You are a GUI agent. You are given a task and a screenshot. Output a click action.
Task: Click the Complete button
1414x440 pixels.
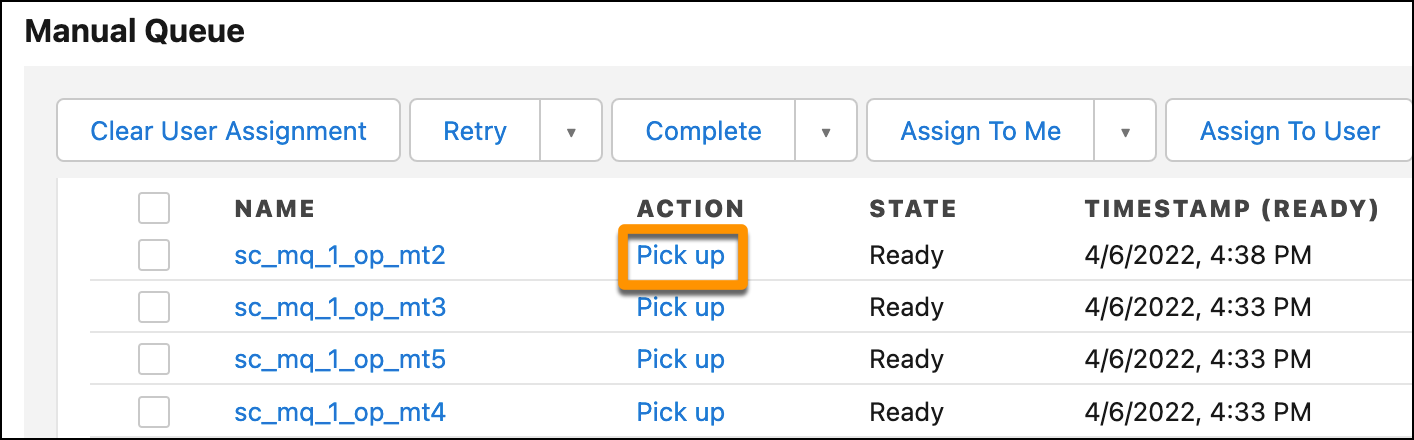pyautogui.click(x=704, y=131)
